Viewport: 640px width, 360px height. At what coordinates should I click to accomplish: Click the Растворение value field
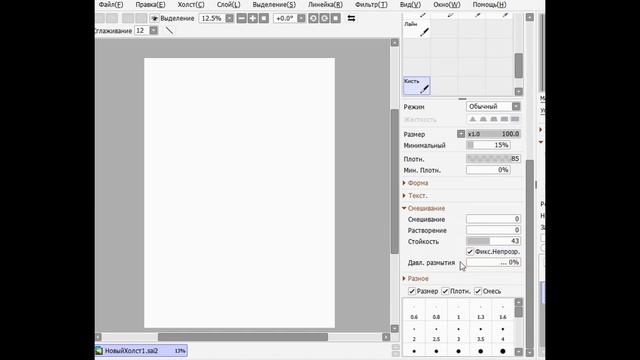coord(493,230)
